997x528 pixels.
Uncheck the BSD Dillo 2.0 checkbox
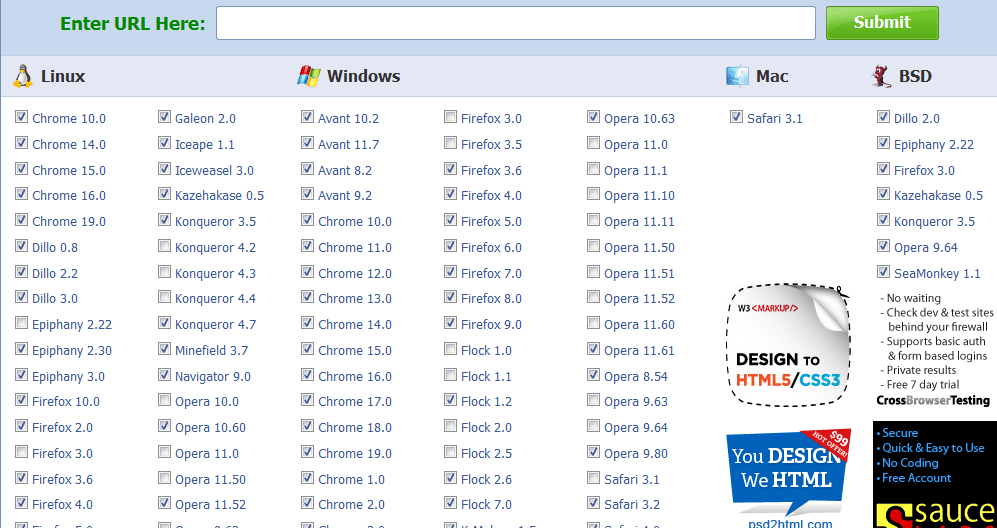coord(883,117)
